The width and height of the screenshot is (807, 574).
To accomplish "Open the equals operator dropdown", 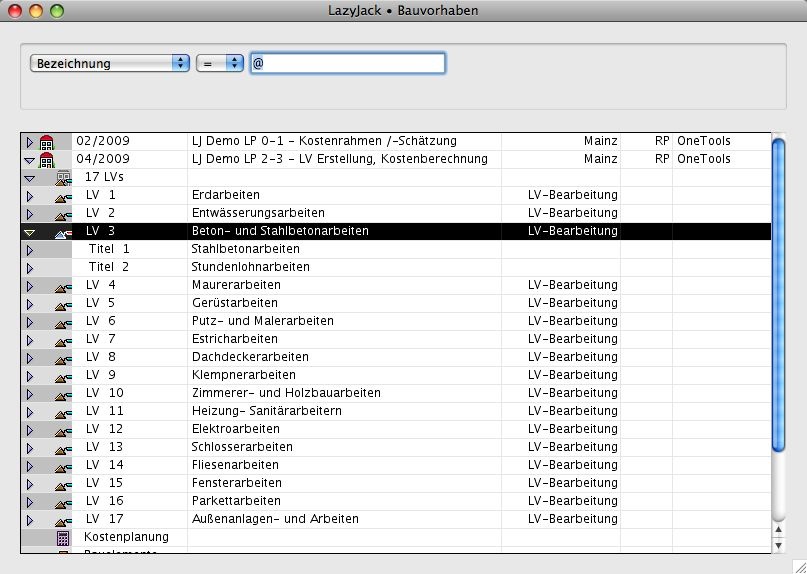I will click(x=220, y=63).
